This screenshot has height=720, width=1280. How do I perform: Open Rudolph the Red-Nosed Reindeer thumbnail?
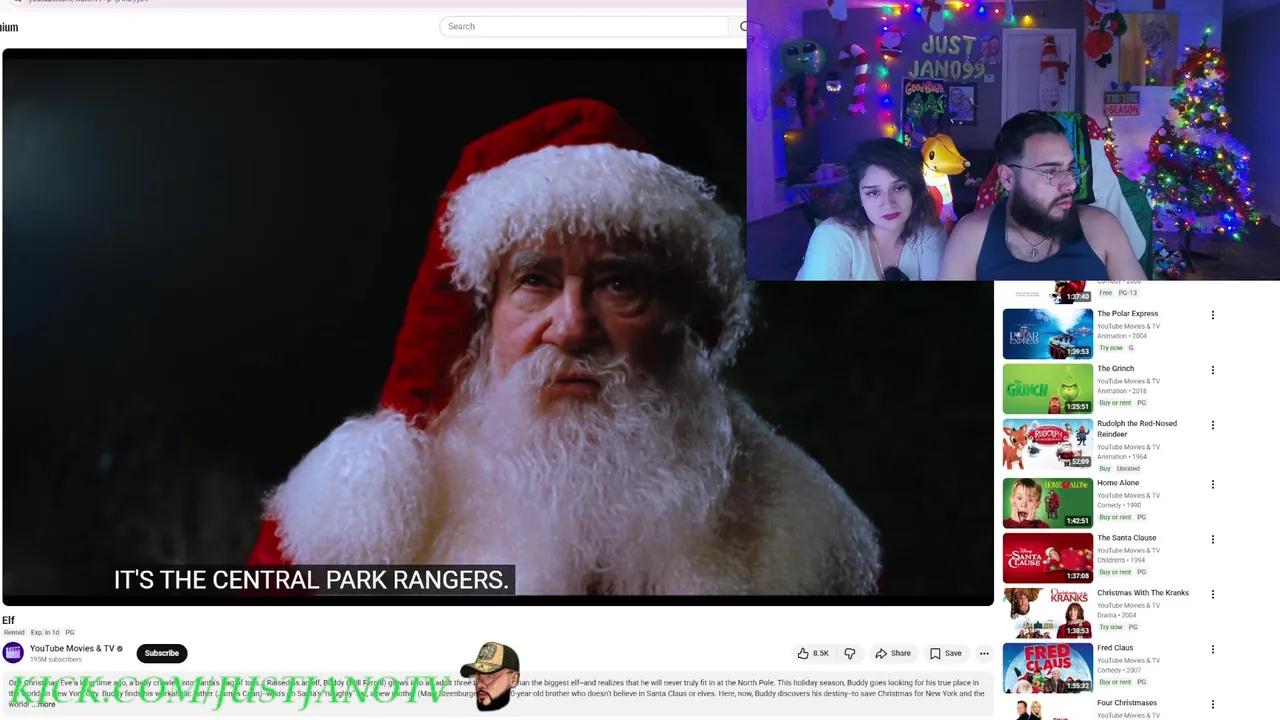pyautogui.click(x=1048, y=443)
